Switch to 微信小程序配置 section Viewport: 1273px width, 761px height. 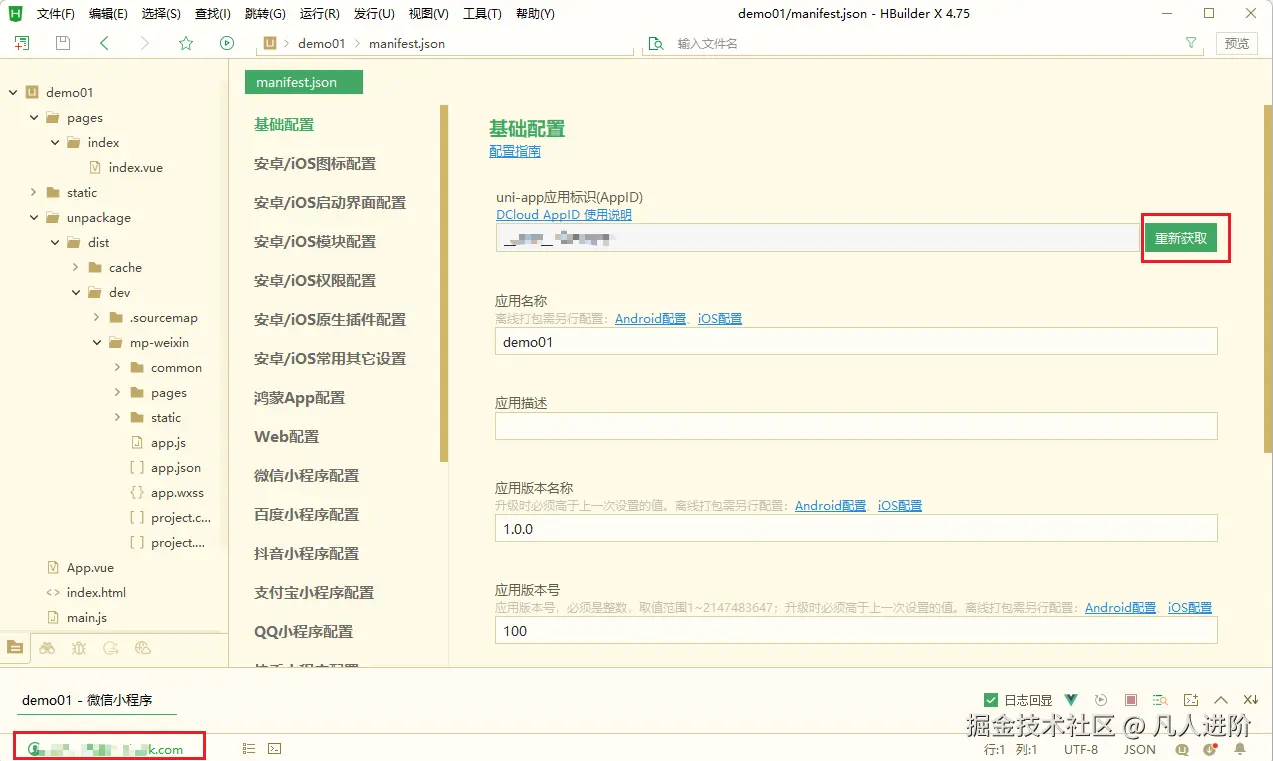pos(306,475)
